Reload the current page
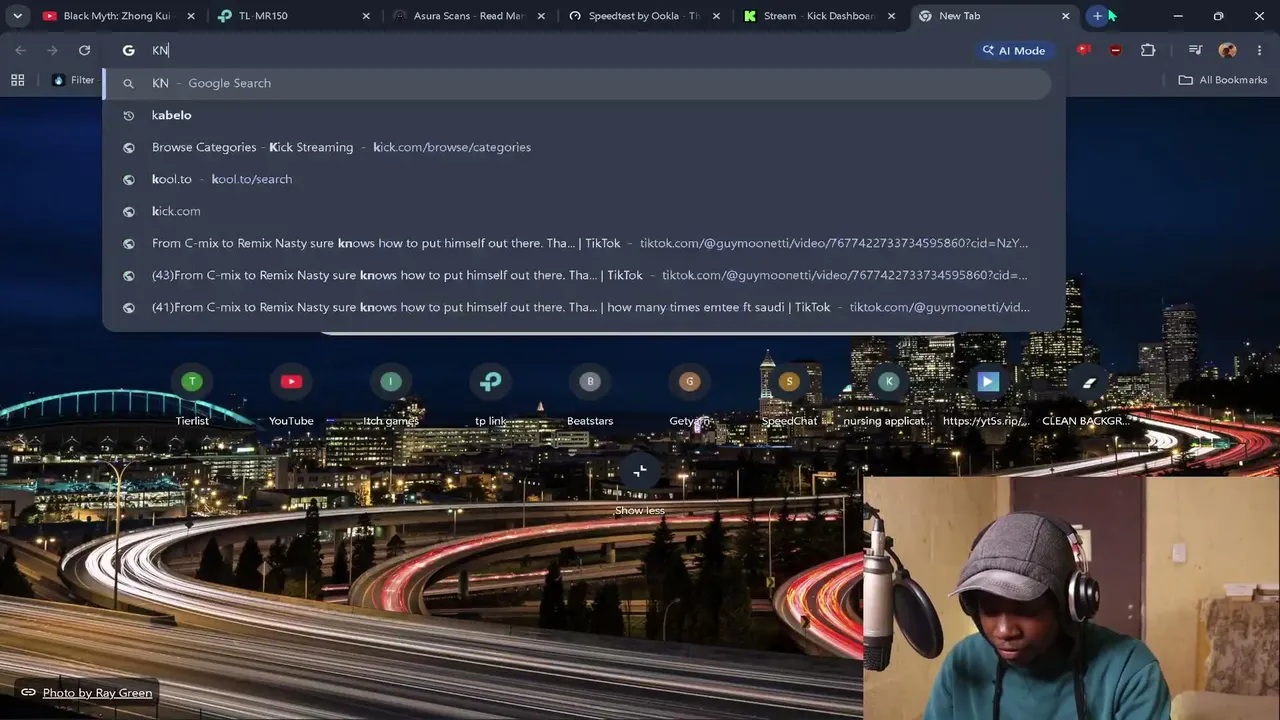The height and width of the screenshot is (720, 1280). [84, 50]
